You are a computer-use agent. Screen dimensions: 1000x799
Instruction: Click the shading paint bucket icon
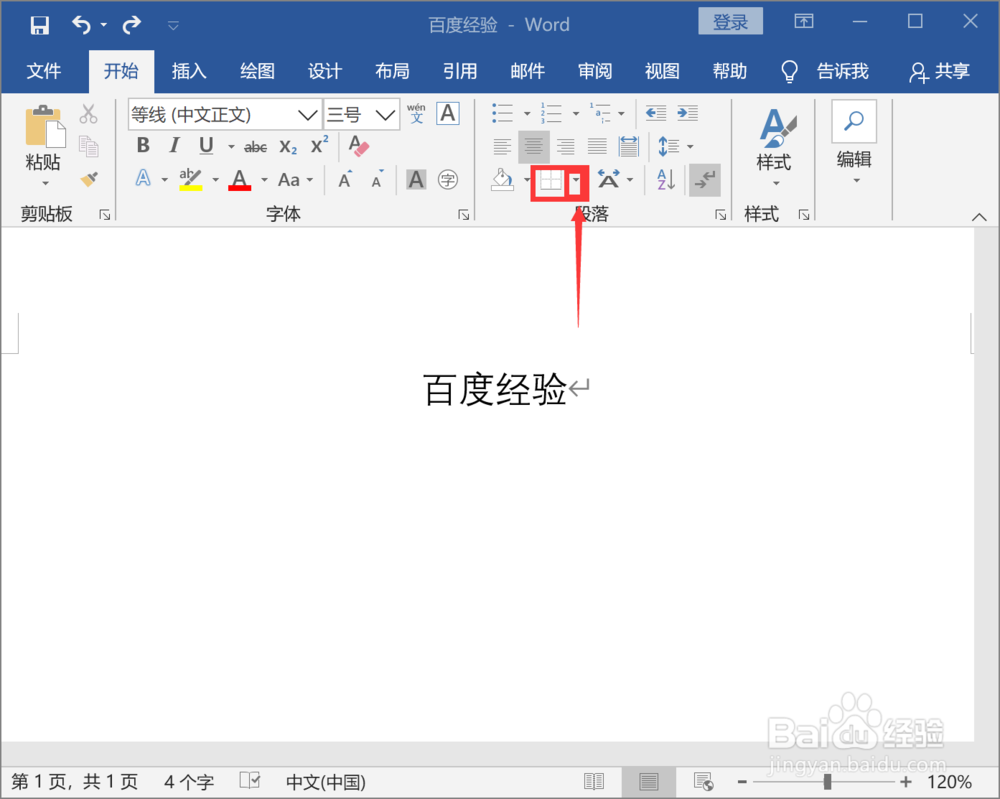503,180
